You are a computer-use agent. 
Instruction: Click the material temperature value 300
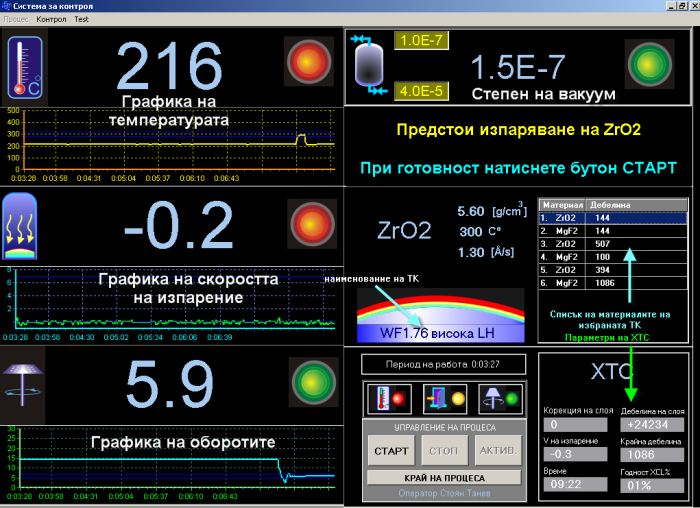[x=471, y=232]
